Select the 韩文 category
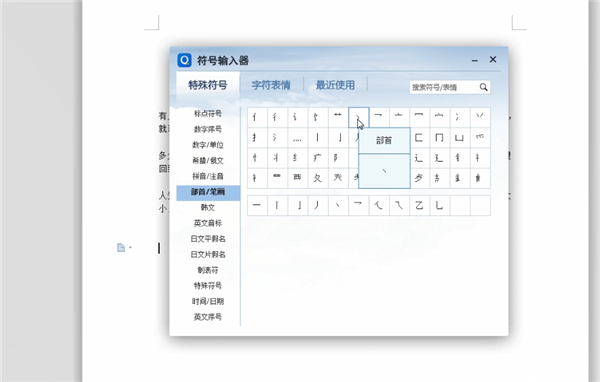 point(208,207)
